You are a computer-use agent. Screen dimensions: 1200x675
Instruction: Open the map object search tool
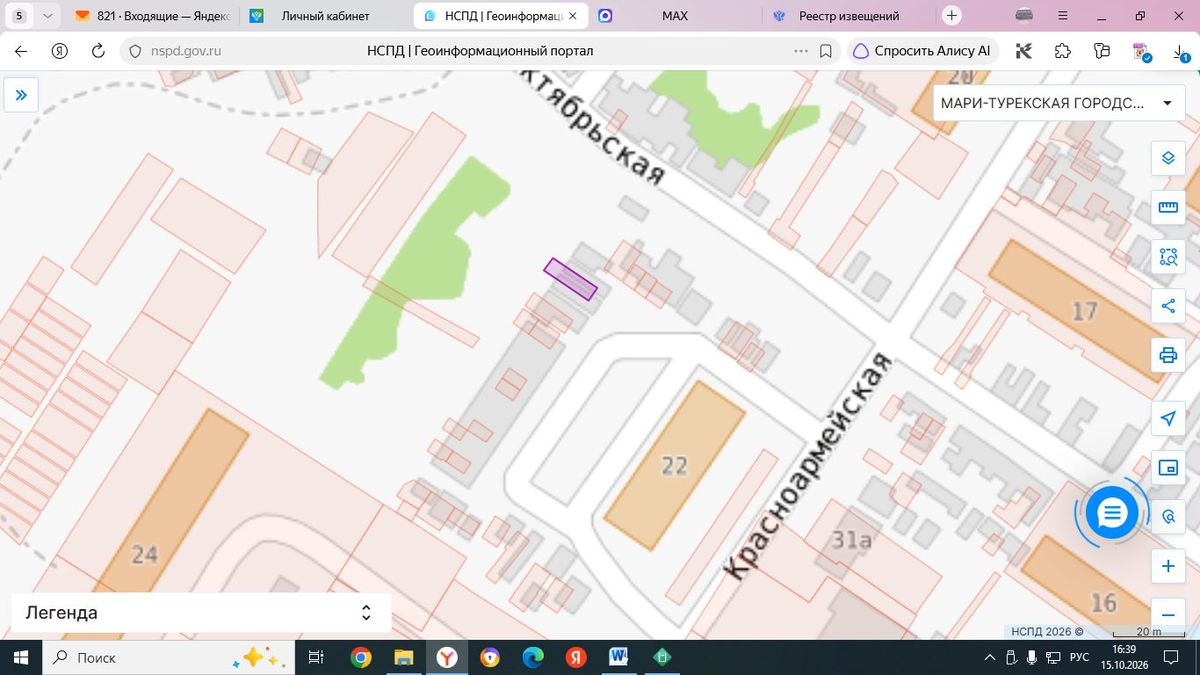1168,517
